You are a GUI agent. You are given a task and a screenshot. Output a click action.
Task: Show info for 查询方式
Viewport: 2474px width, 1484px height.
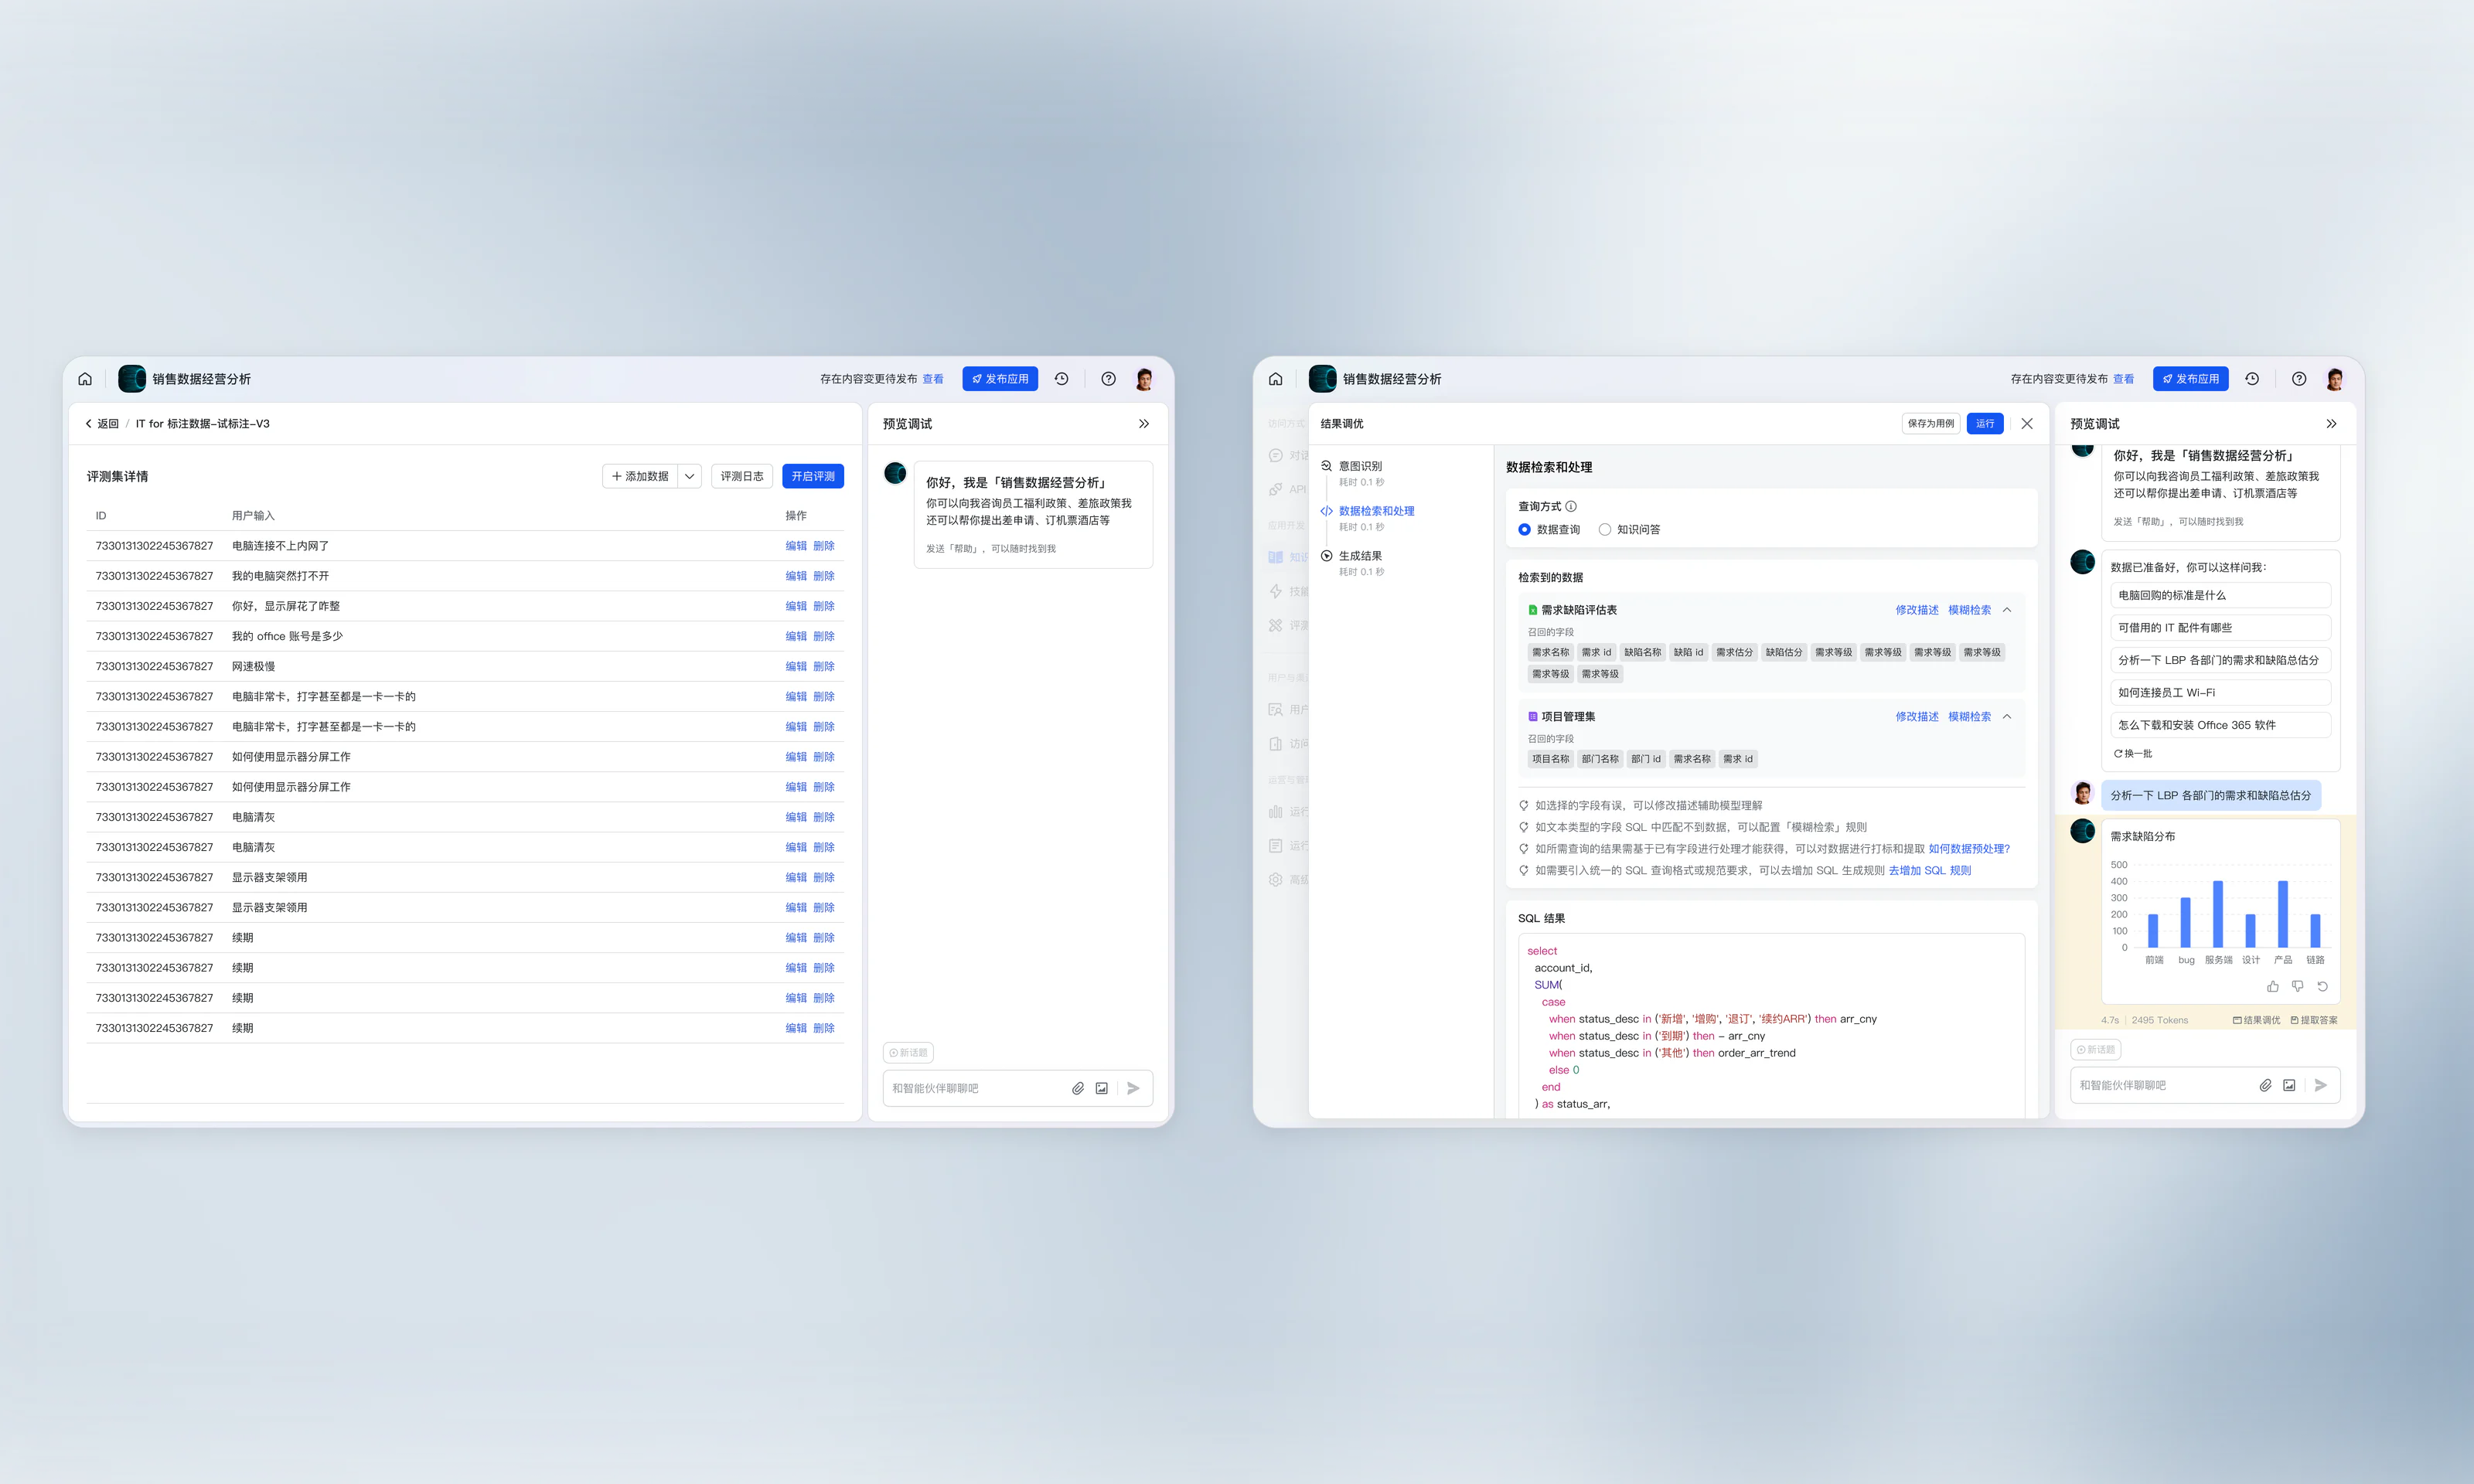point(1571,507)
